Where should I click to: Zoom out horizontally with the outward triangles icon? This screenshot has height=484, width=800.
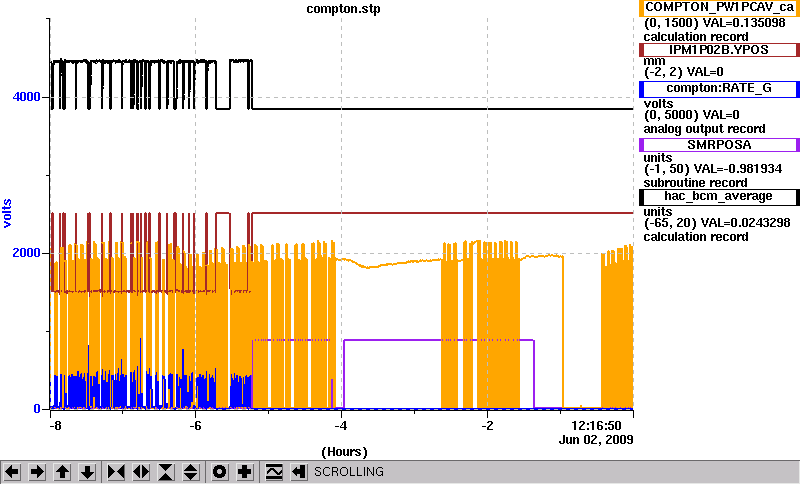pyautogui.click(x=141, y=472)
